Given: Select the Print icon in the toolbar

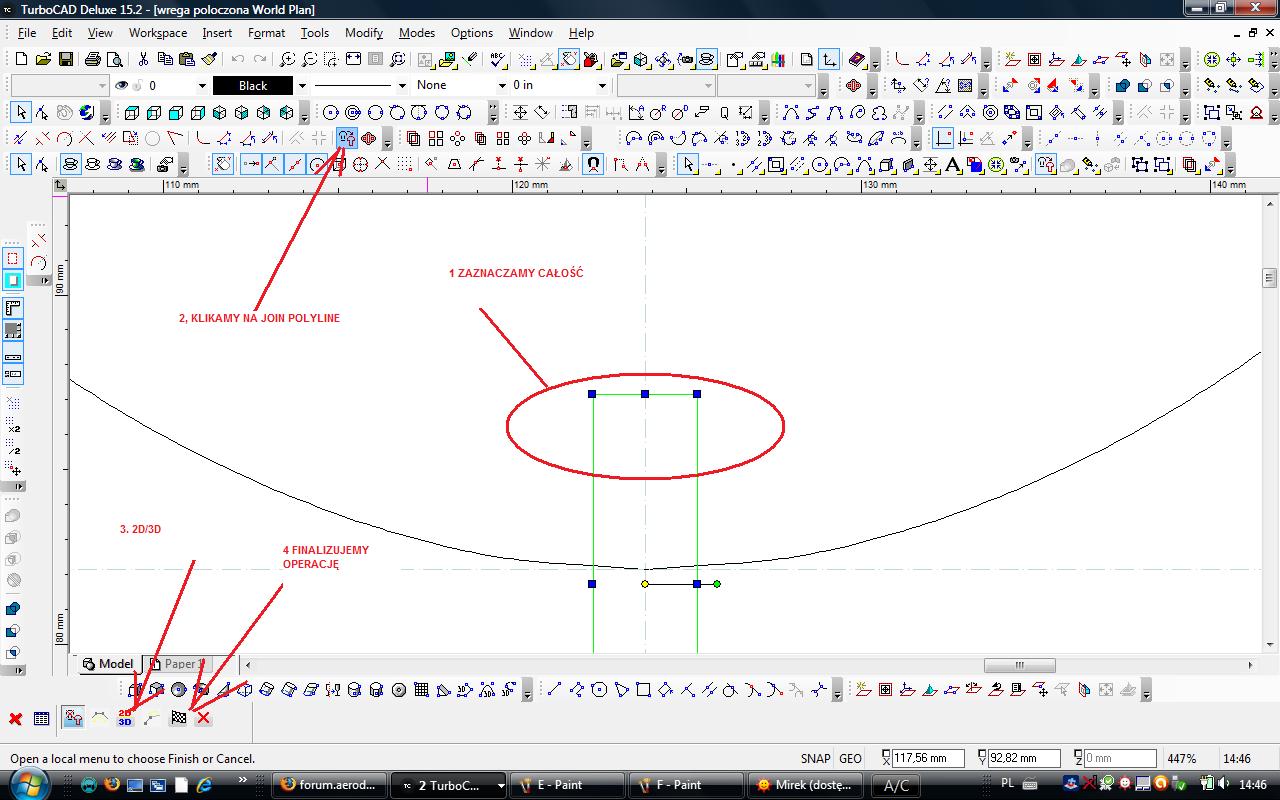Looking at the screenshot, I should 93,60.
